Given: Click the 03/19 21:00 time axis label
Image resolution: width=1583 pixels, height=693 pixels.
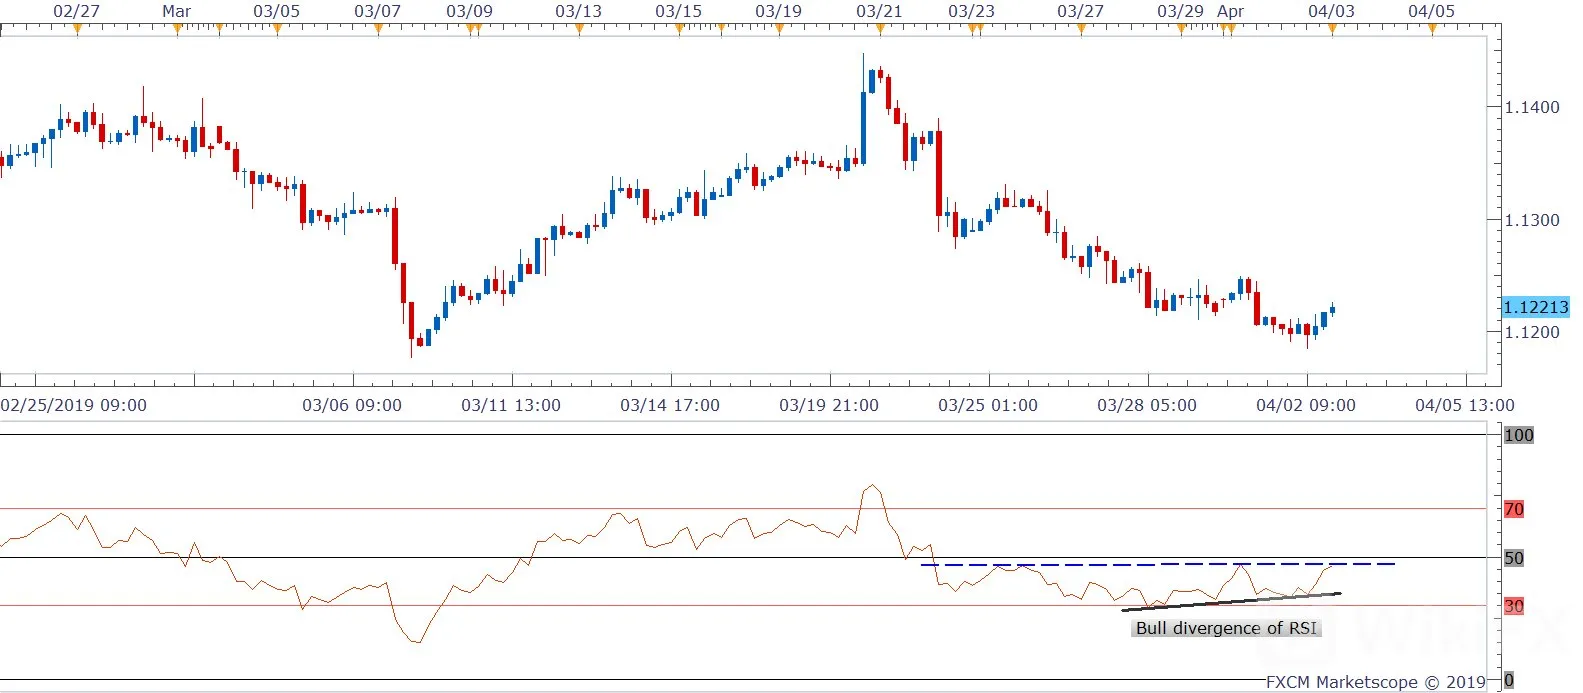Looking at the screenshot, I should pos(829,405).
